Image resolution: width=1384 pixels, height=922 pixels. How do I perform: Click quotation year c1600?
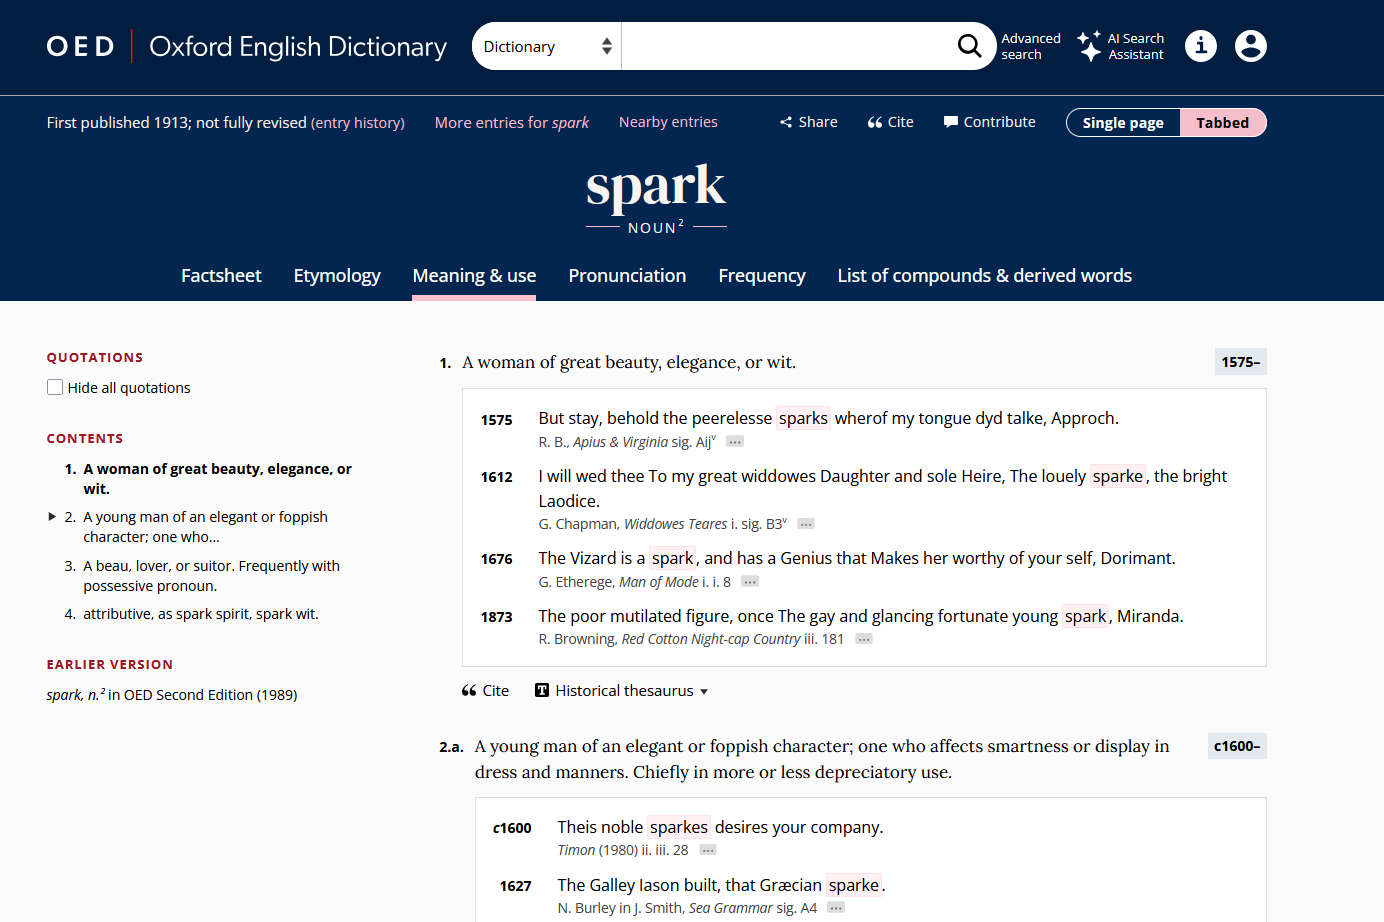click(512, 828)
